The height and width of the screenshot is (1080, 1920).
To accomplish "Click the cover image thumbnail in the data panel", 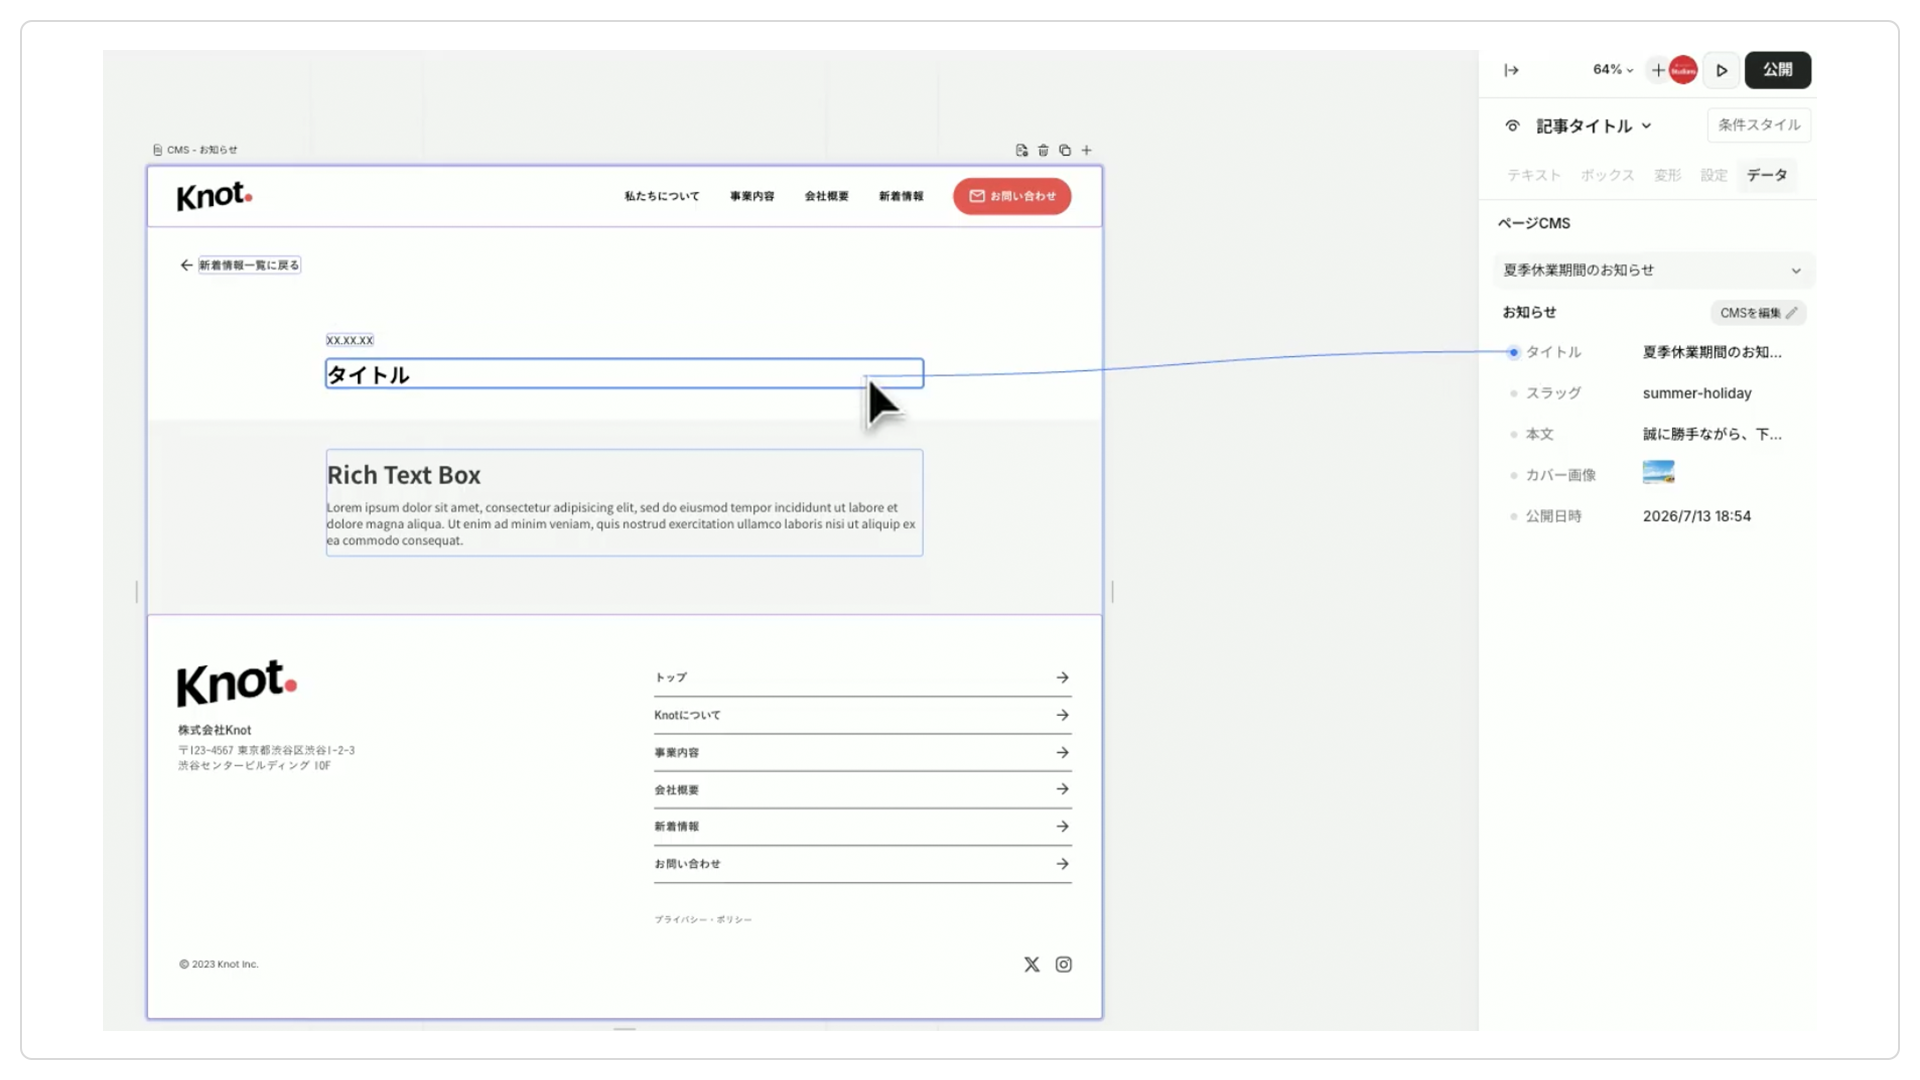I will point(1658,472).
